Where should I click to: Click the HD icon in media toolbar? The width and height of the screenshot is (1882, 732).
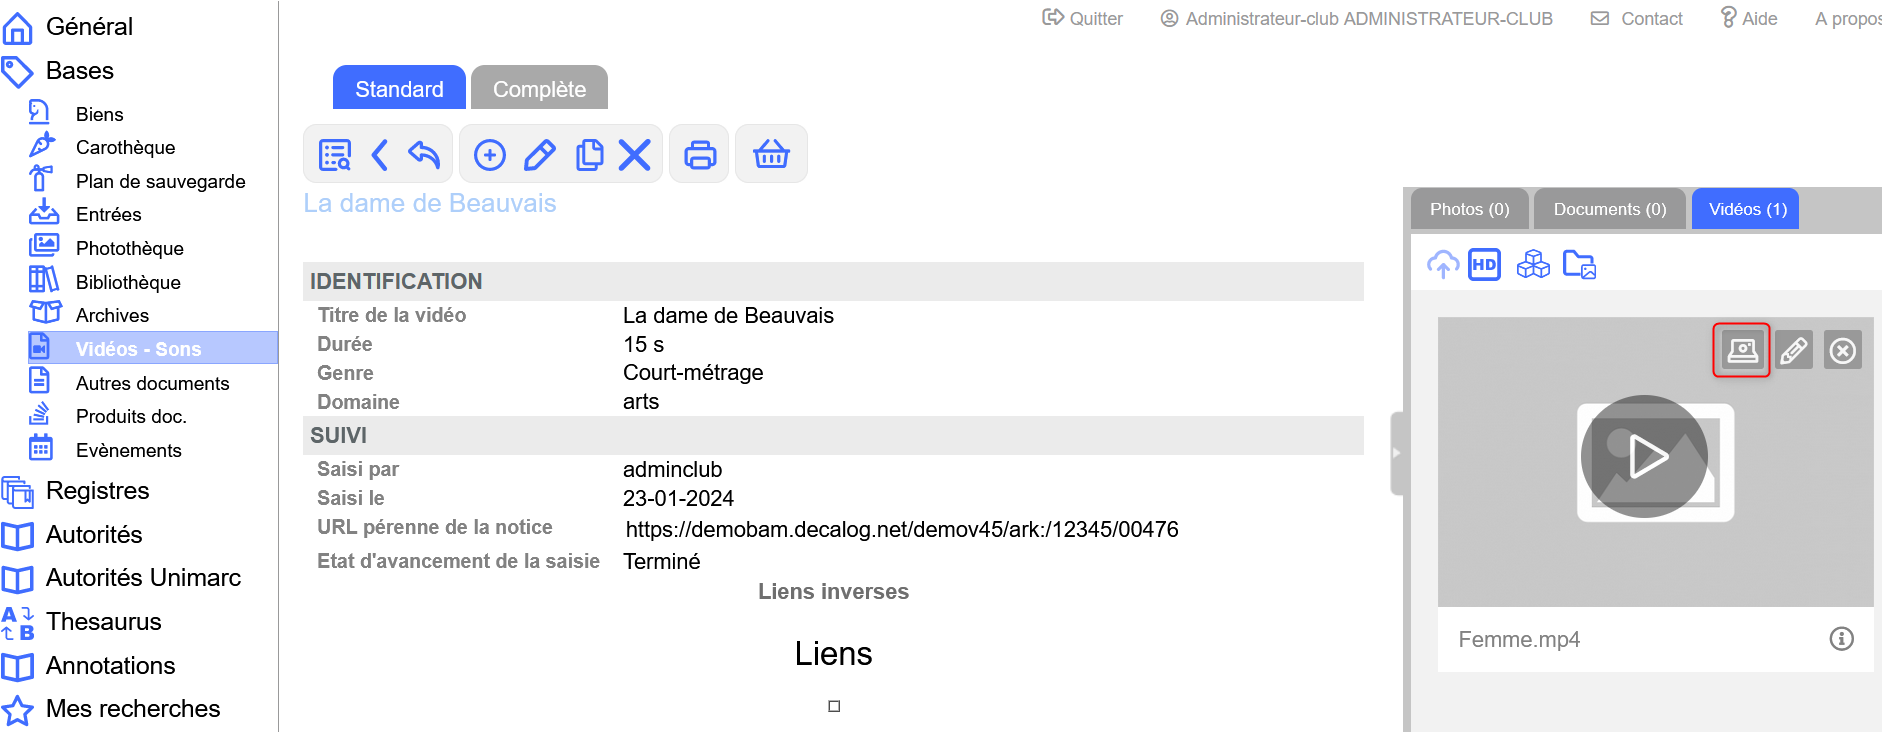click(x=1485, y=265)
